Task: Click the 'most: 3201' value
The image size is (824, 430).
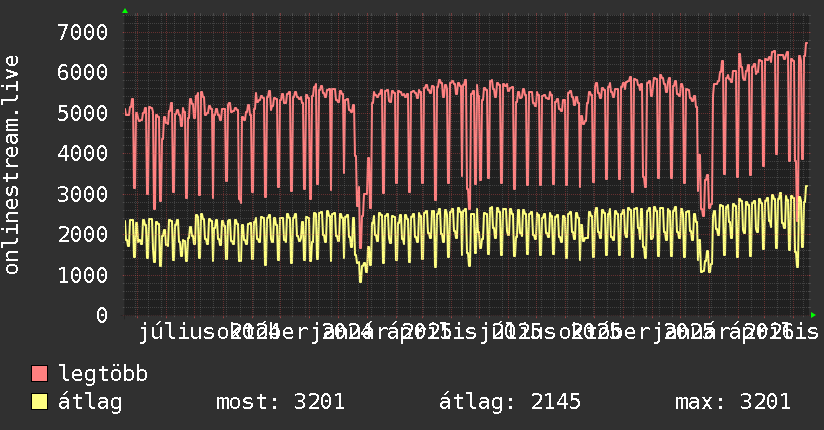Action: pos(281,402)
